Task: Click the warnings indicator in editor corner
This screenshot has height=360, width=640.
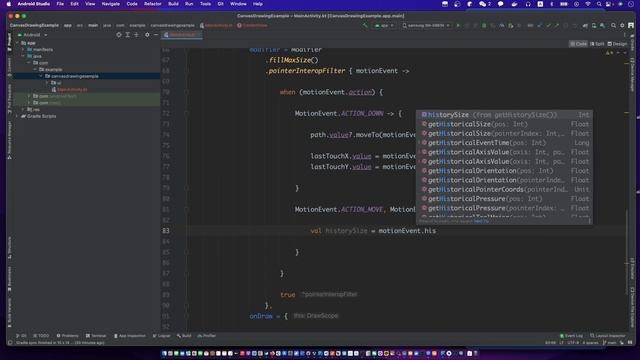Action: [x=609, y=53]
